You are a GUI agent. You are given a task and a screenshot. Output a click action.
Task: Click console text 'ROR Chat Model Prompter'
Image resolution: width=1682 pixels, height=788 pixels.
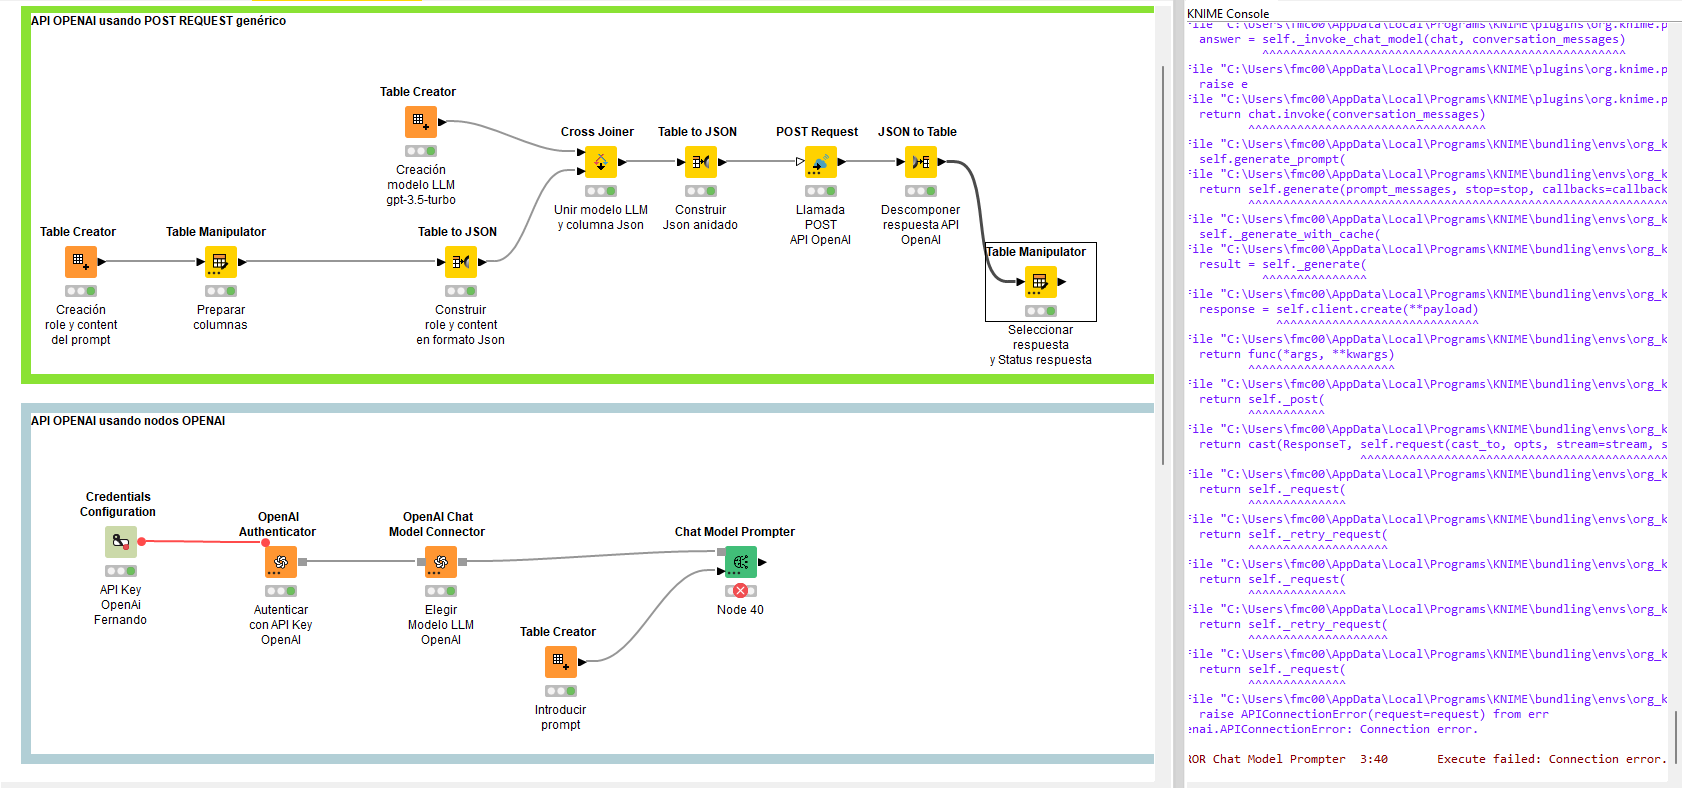1266,760
